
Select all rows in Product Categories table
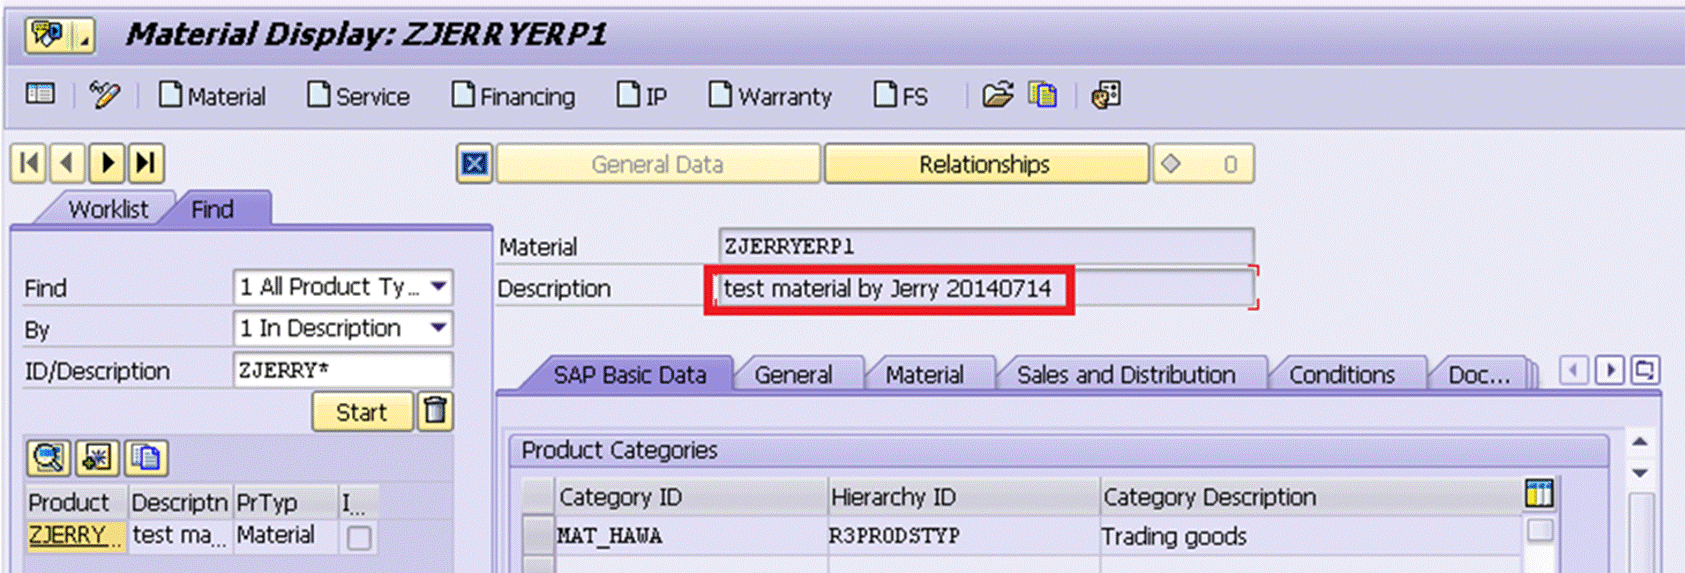coord(538,496)
